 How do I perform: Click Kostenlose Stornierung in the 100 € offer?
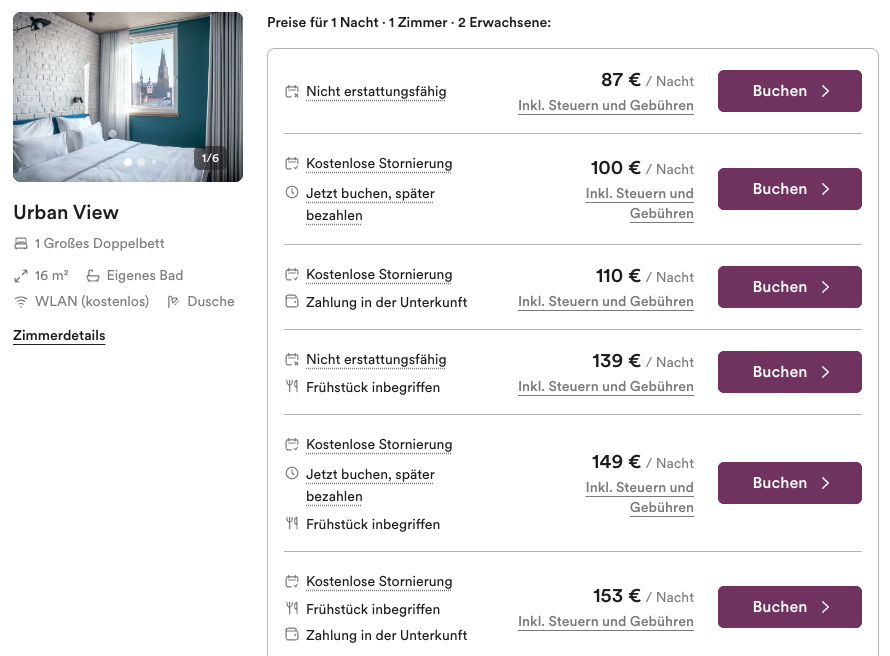[379, 164]
